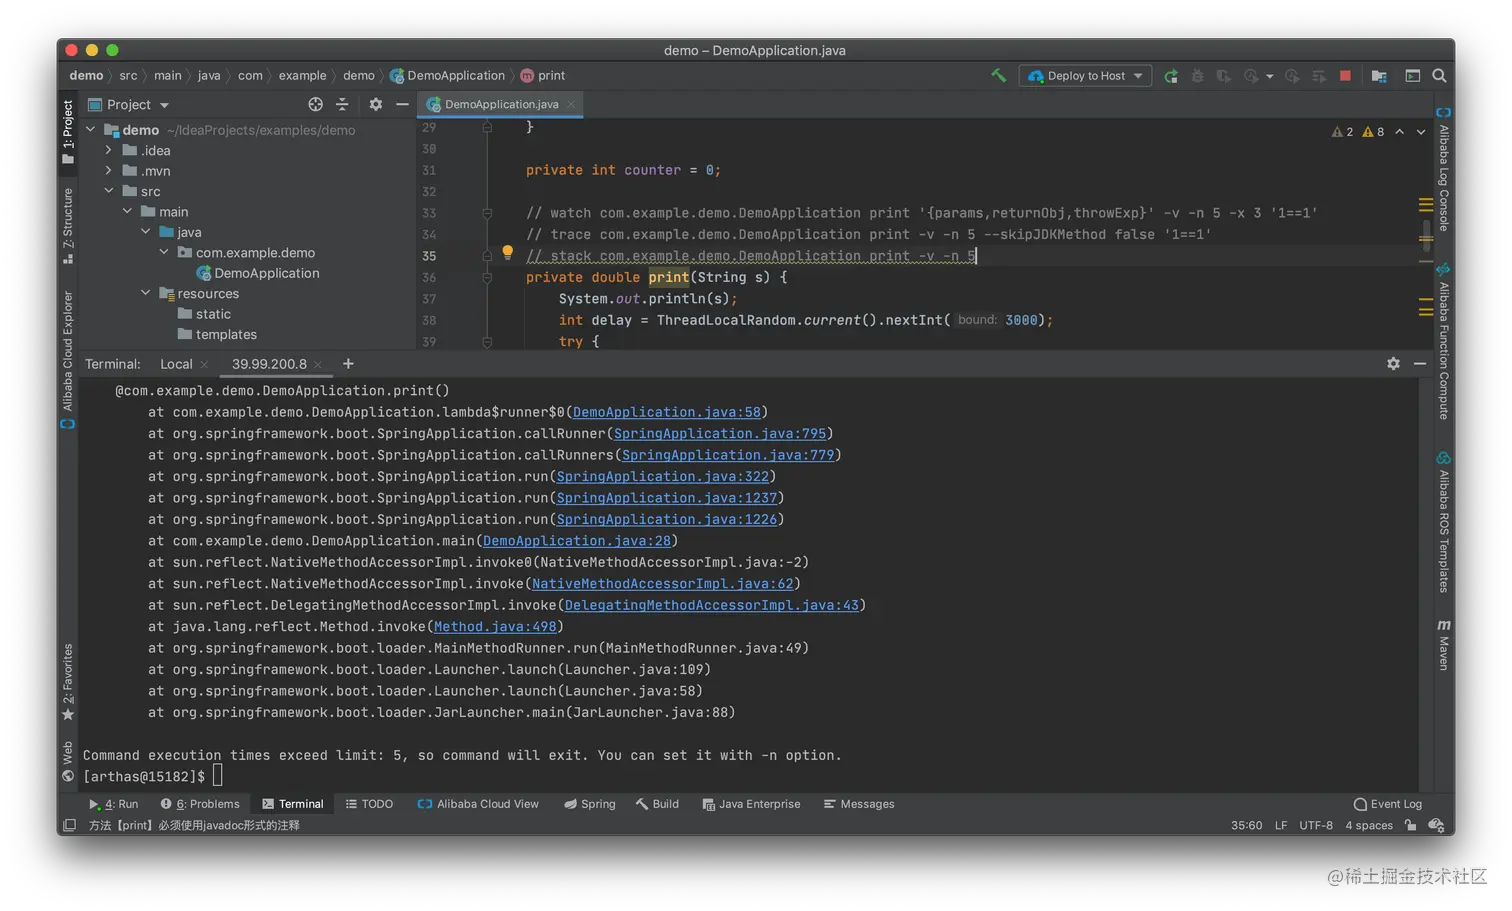The height and width of the screenshot is (911, 1512).
Task: Open the Project Structure icon
Action: [x=1379, y=76]
